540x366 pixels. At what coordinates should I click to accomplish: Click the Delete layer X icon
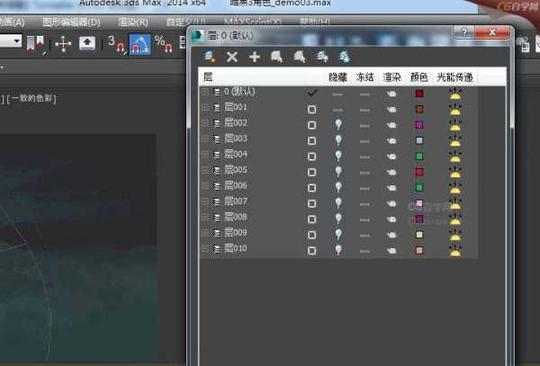tap(232, 57)
